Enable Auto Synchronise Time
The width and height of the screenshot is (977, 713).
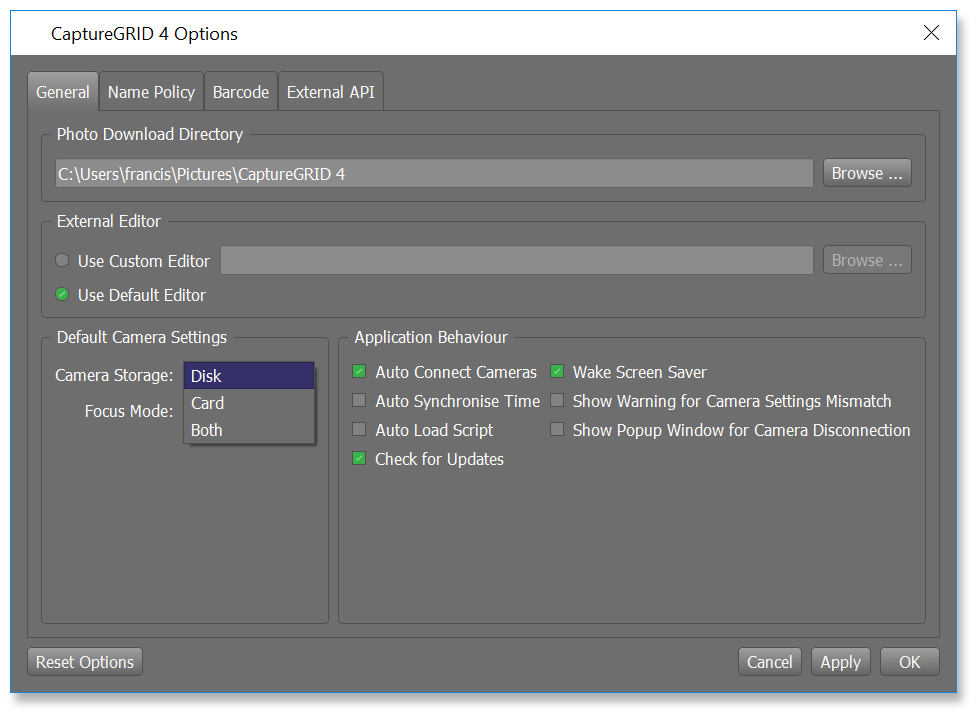360,401
